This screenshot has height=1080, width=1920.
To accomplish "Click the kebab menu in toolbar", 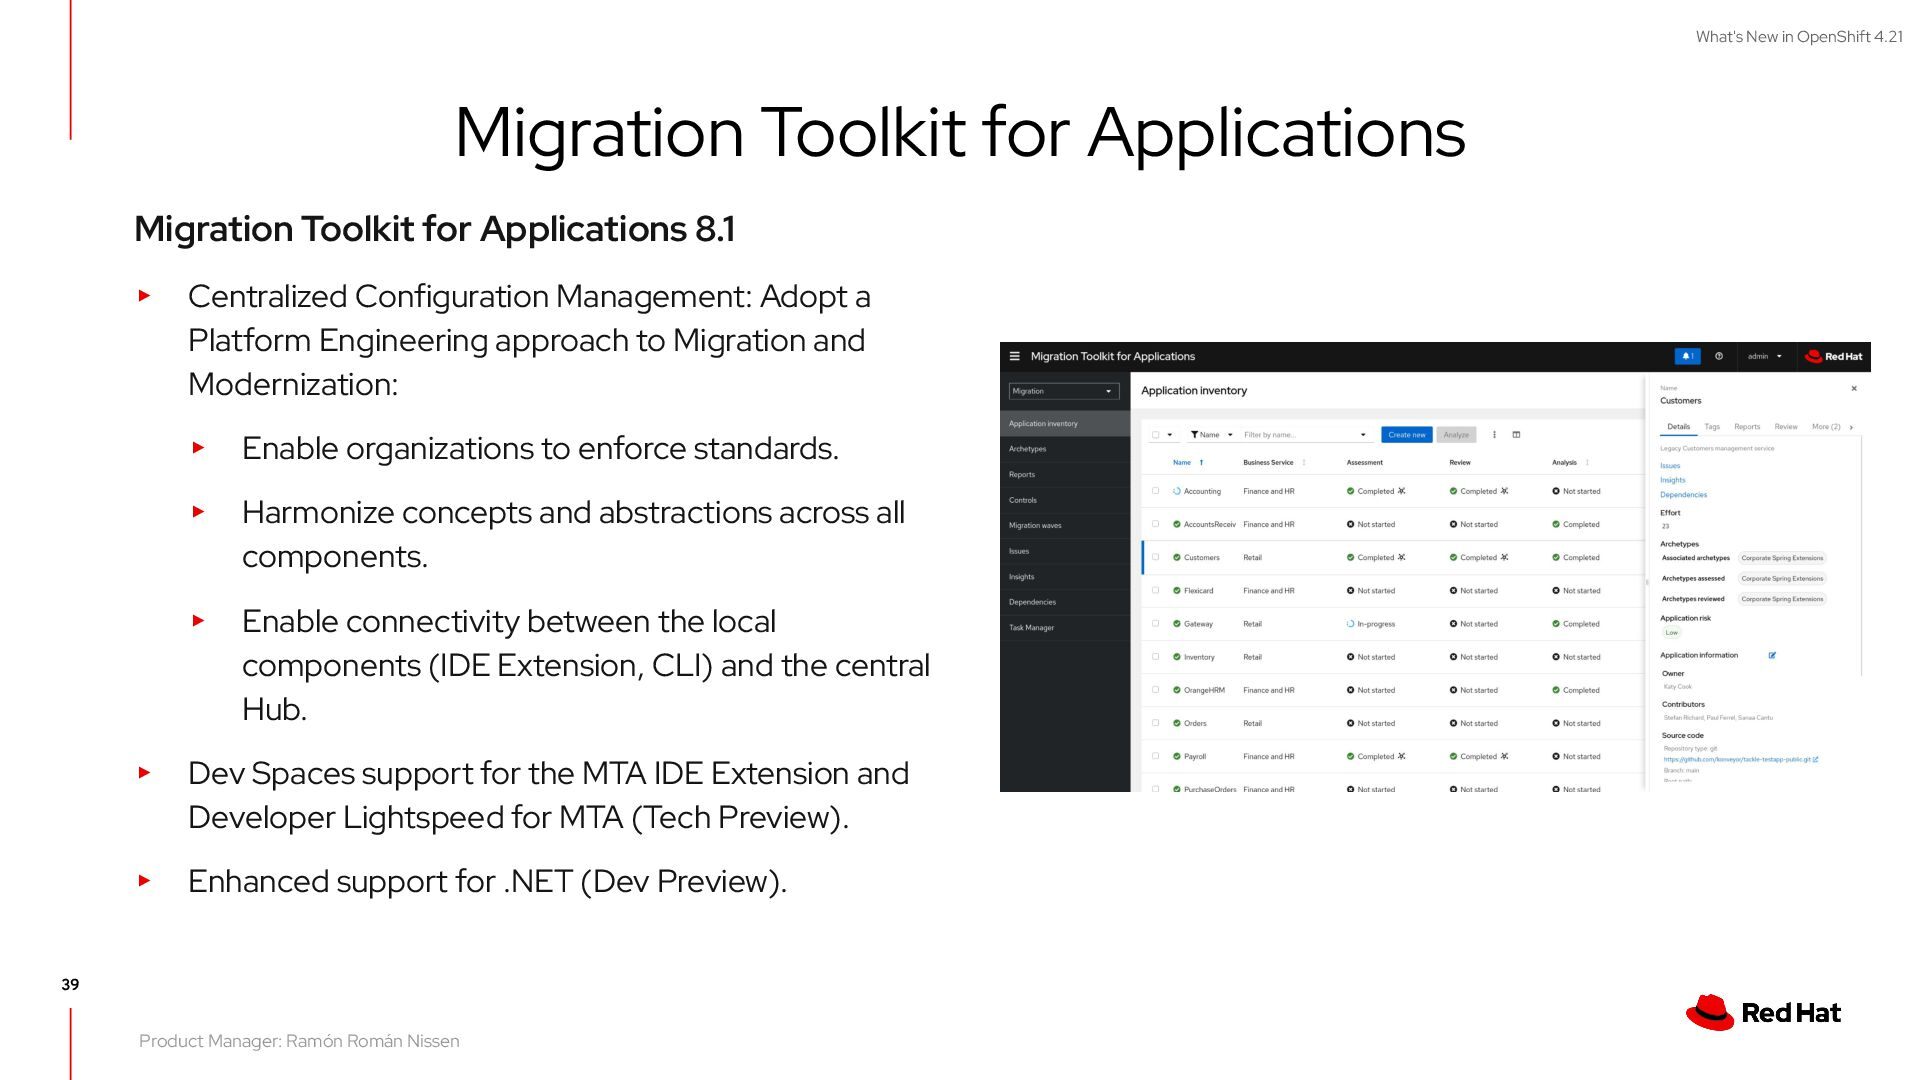I will [1494, 435].
